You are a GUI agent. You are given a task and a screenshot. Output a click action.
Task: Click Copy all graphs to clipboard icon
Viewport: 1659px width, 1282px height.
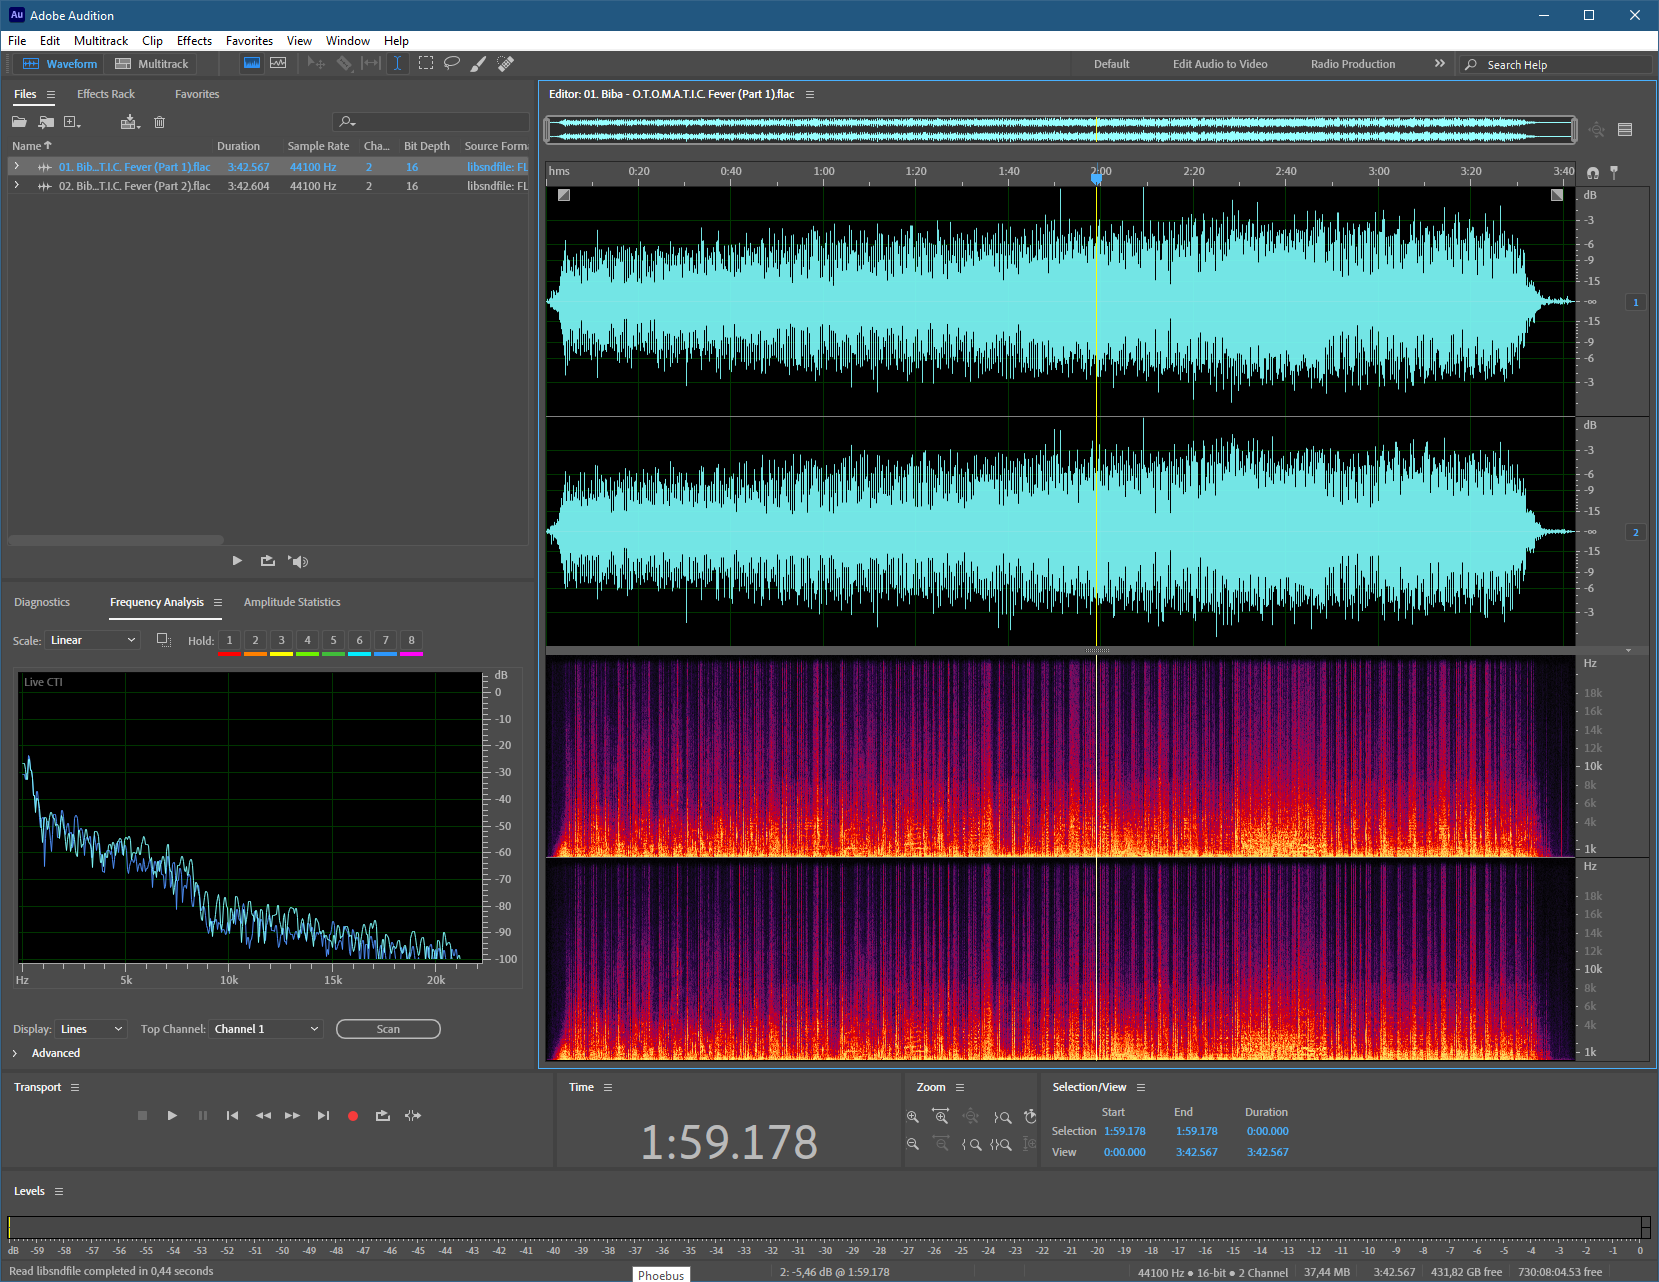pyautogui.click(x=164, y=640)
